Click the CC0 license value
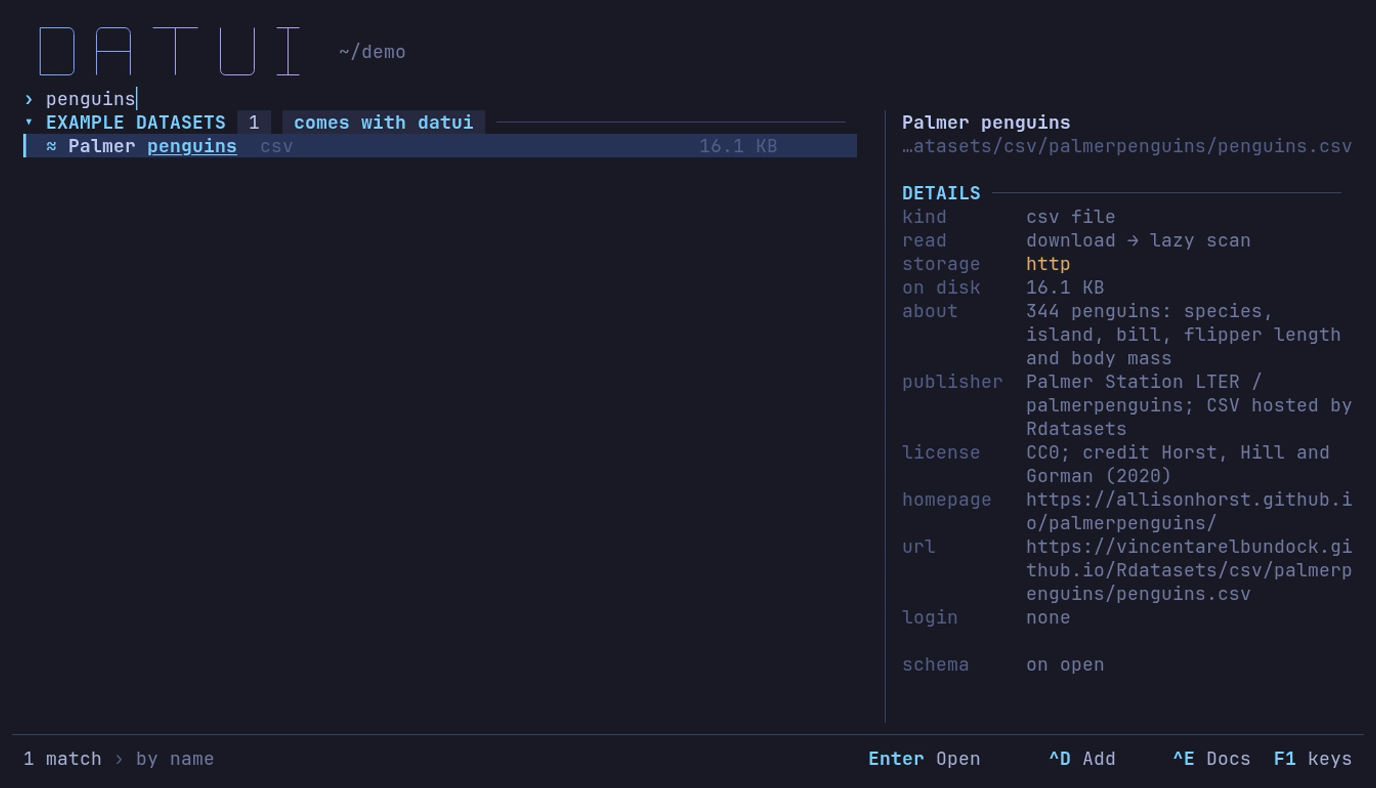 point(1178,464)
